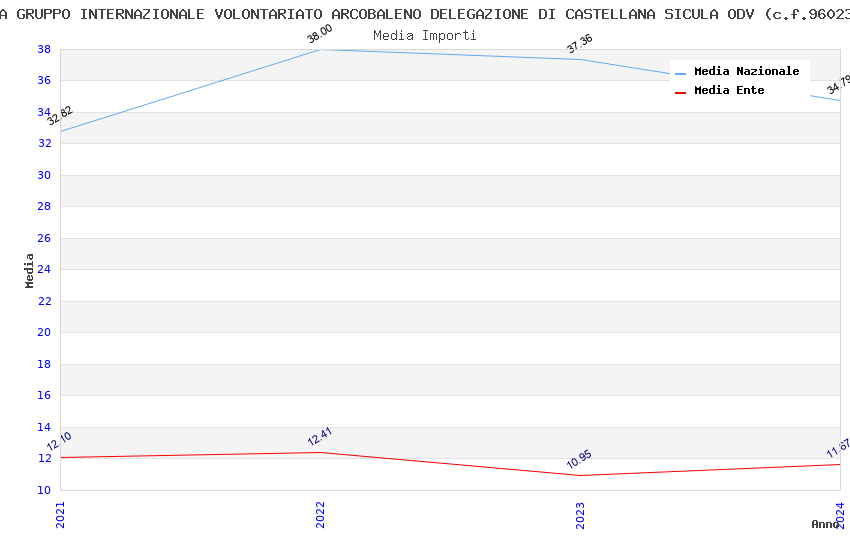Click the 32 y-axis tick label
Image resolution: width=850 pixels, height=550 pixels.
pyautogui.click(x=44, y=143)
